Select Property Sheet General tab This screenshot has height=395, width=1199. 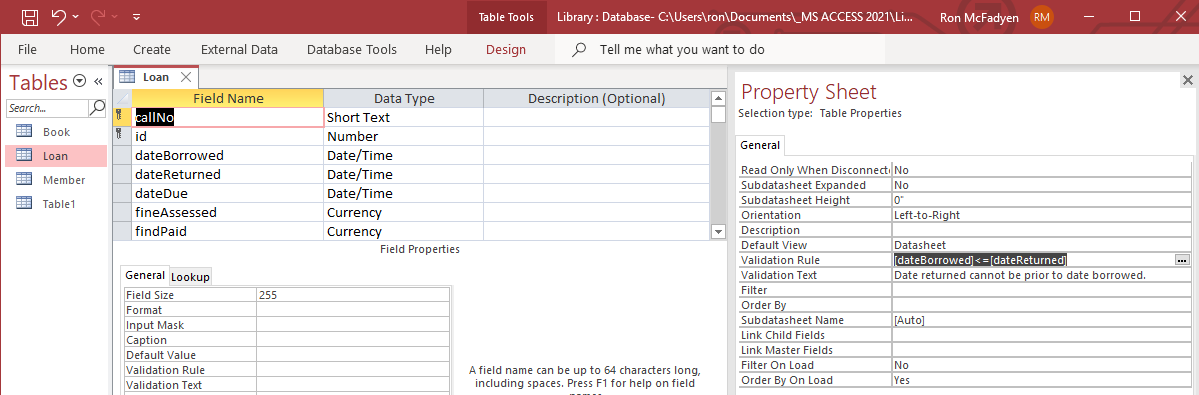(760, 145)
